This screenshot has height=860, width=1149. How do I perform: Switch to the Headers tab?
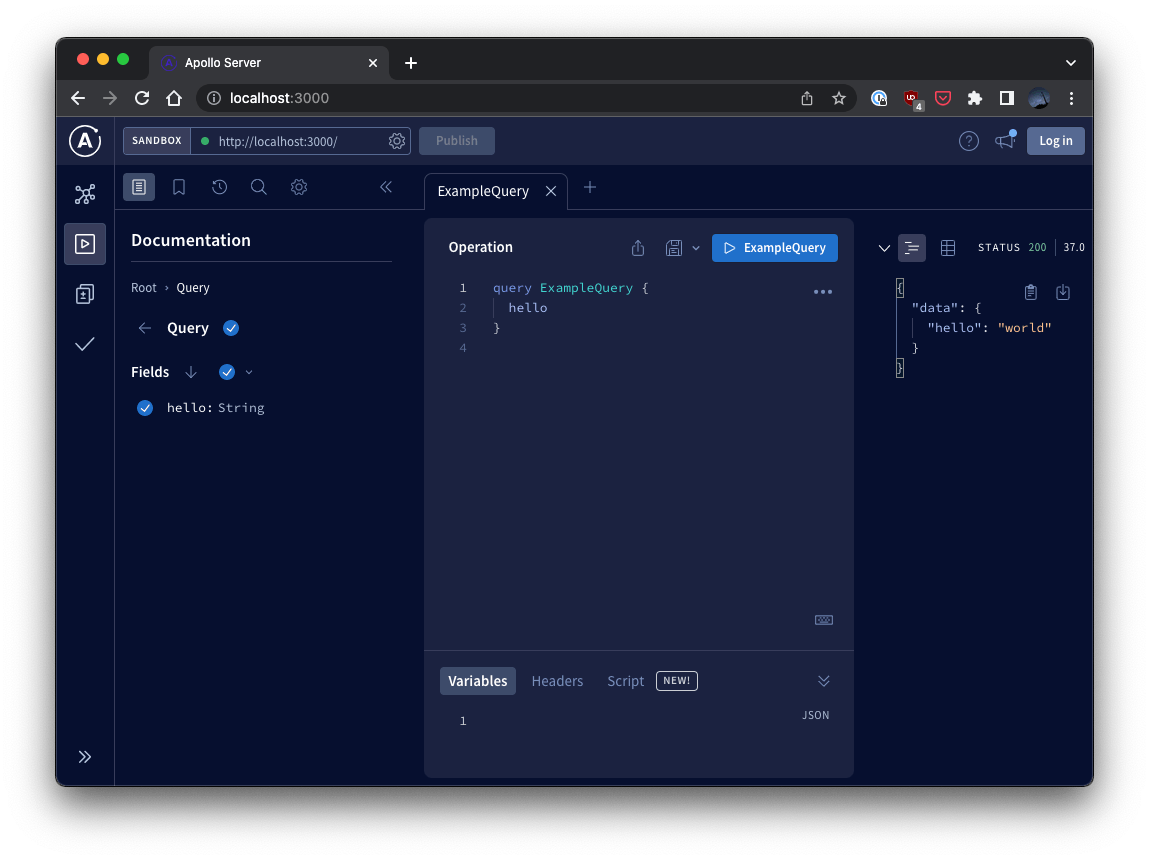point(557,681)
